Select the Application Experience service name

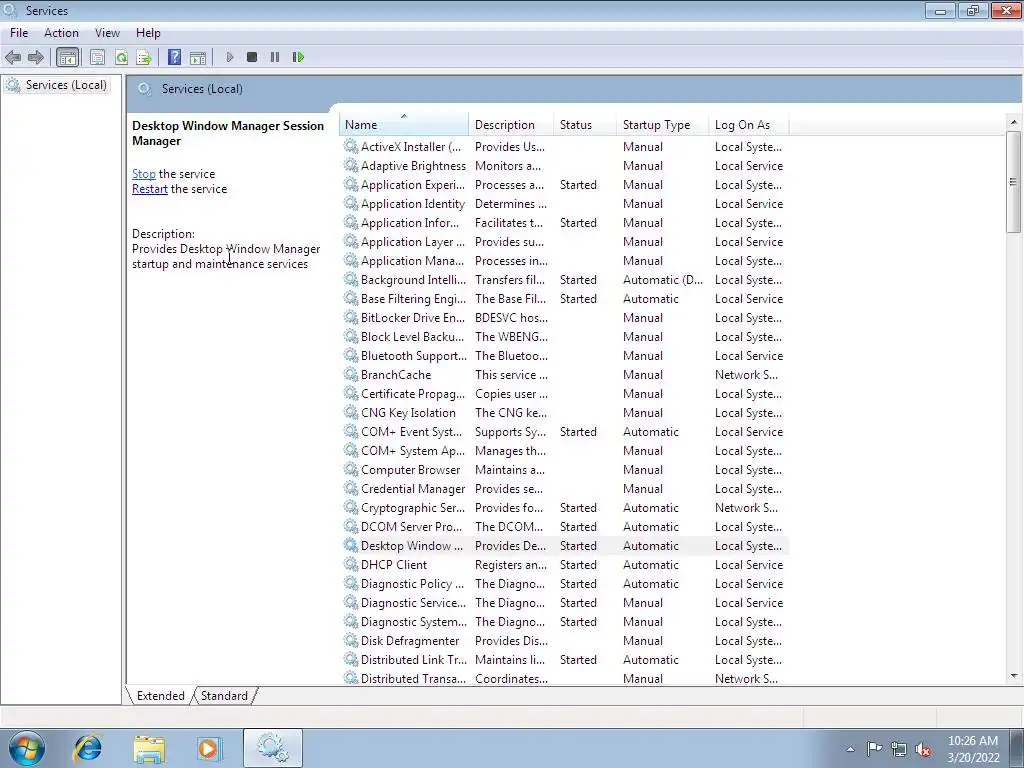coord(413,185)
